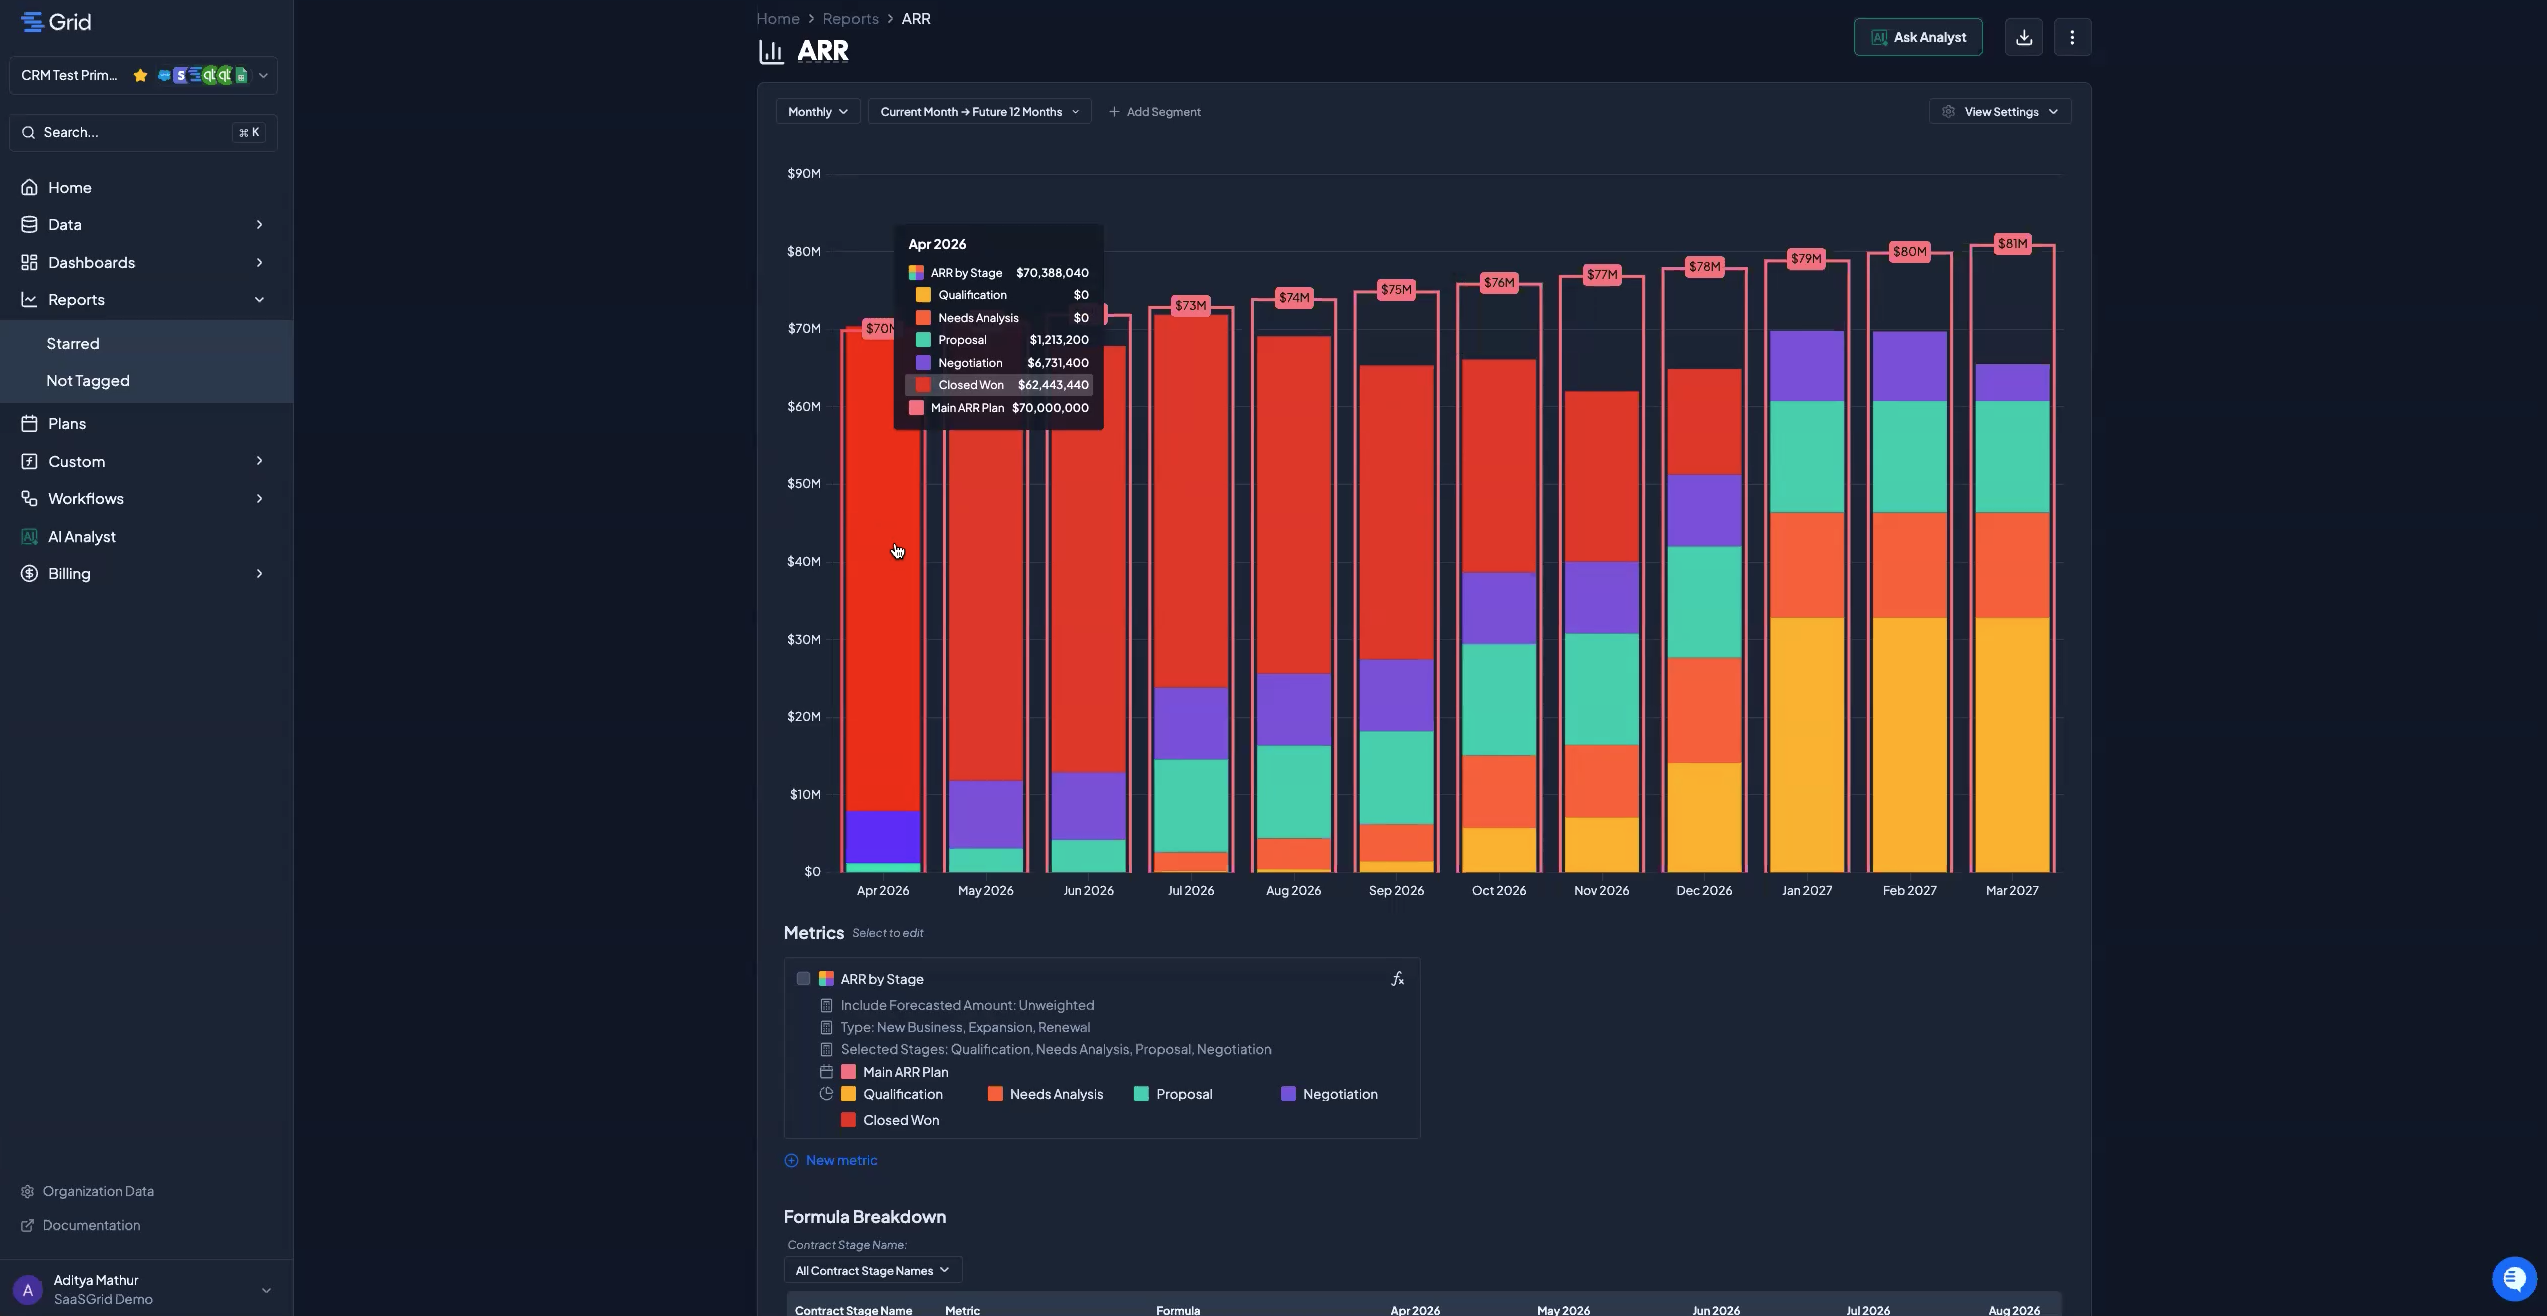
Task: Click the ARR bar chart icon in title
Action: (771, 51)
